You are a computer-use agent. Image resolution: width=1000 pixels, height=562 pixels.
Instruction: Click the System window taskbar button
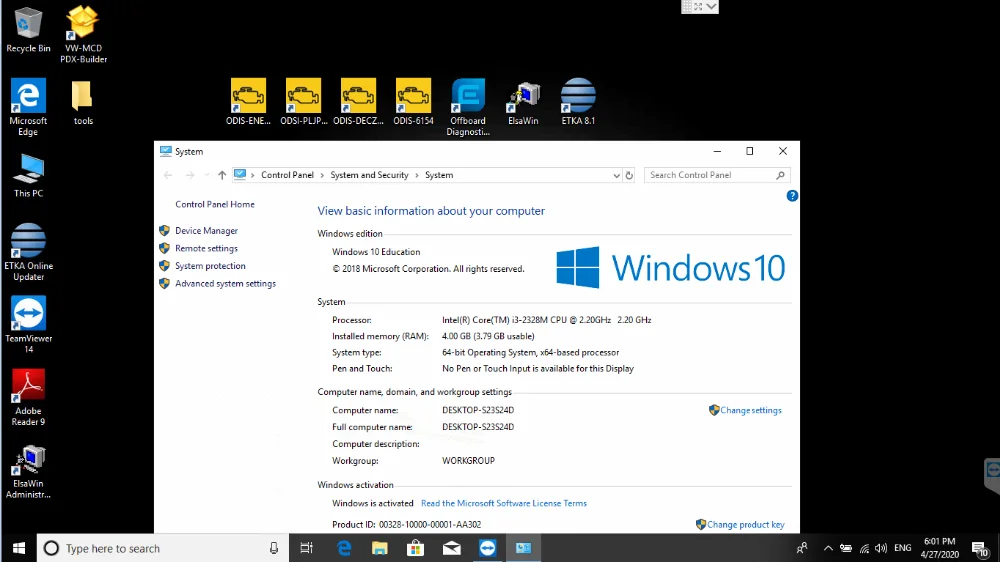coord(524,548)
